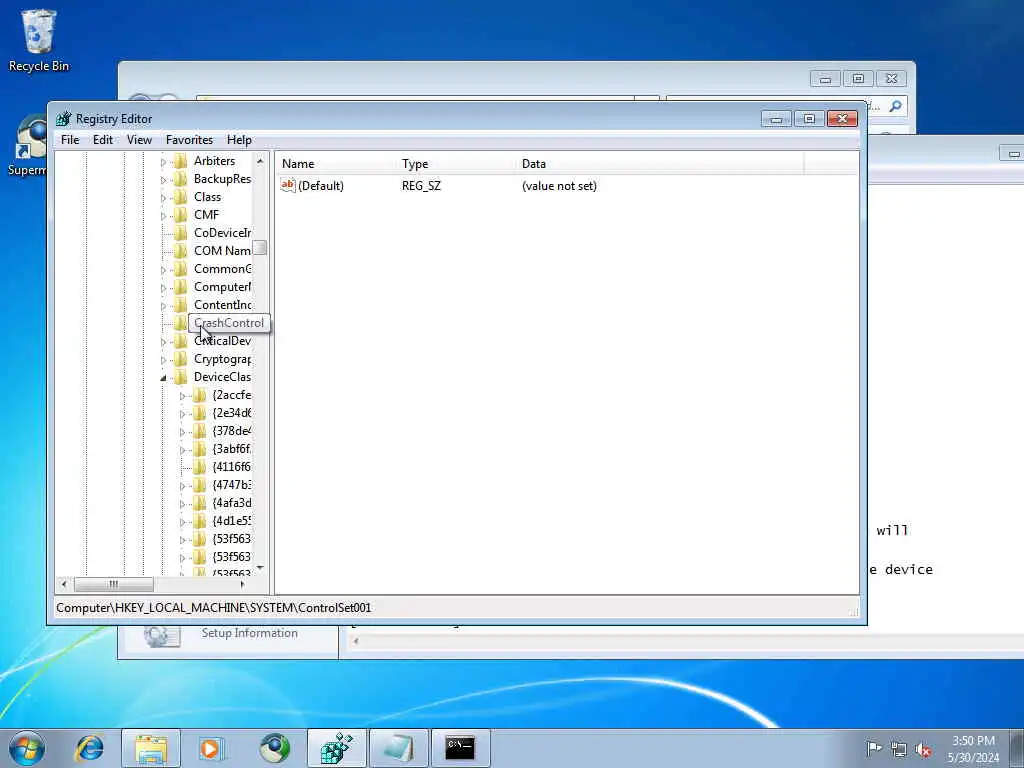The height and width of the screenshot is (768, 1024).
Task: Select the CrashControl folder icon
Action: [x=181, y=323]
